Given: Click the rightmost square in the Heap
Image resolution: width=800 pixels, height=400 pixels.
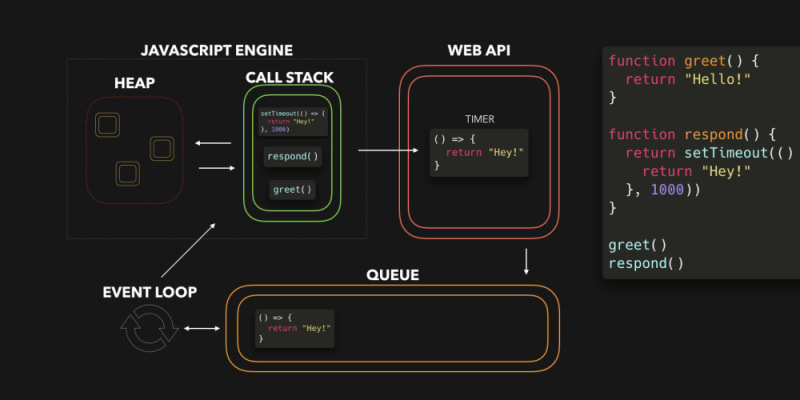Looking at the screenshot, I should coord(163,149).
